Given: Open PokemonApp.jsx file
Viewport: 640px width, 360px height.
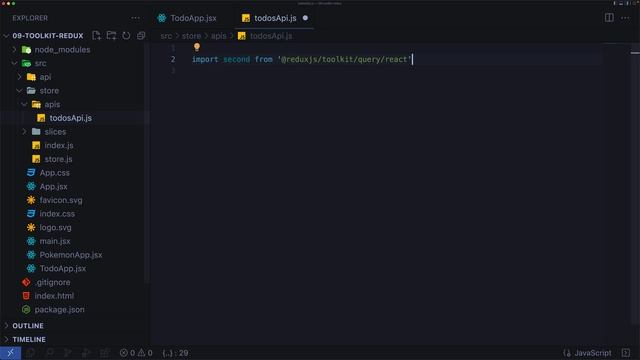Looking at the screenshot, I should (71, 255).
